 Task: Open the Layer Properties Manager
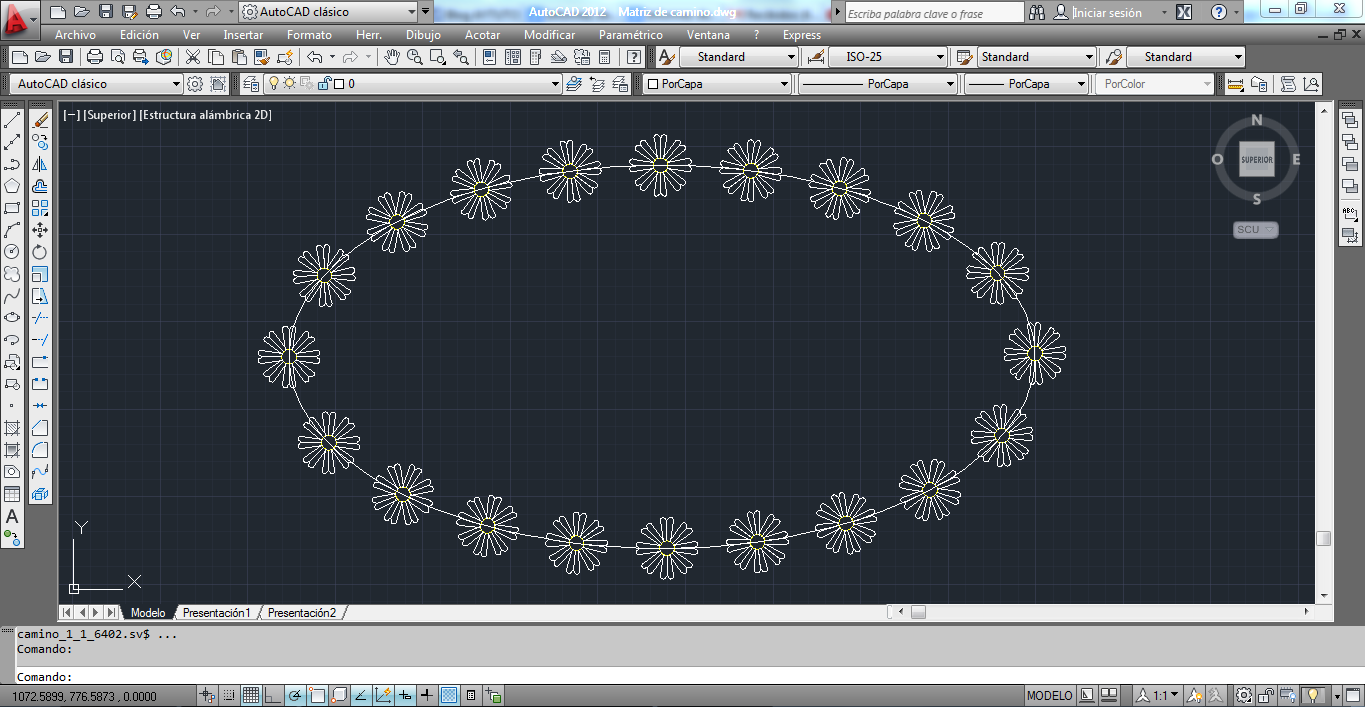click(x=251, y=83)
